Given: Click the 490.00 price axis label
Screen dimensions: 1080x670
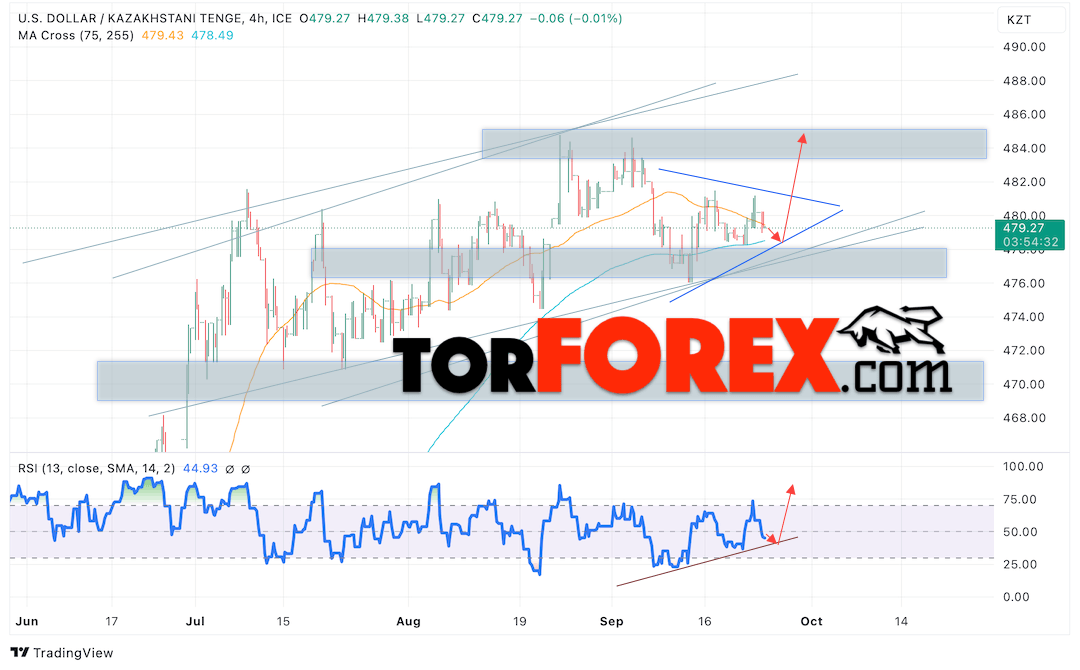Looking at the screenshot, I should [x=1024, y=47].
